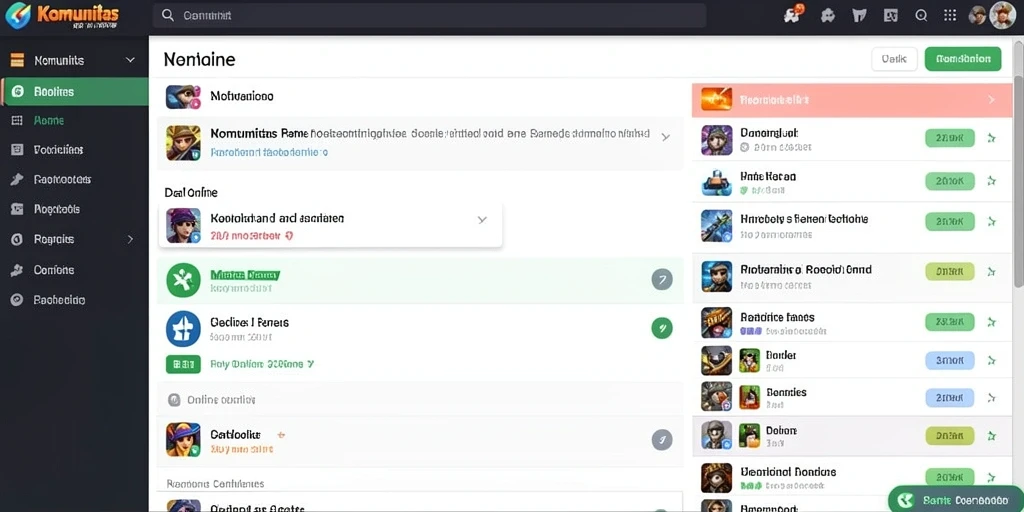Click the Dal Online section heading
The width and height of the screenshot is (1024, 512).
(x=191, y=193)
